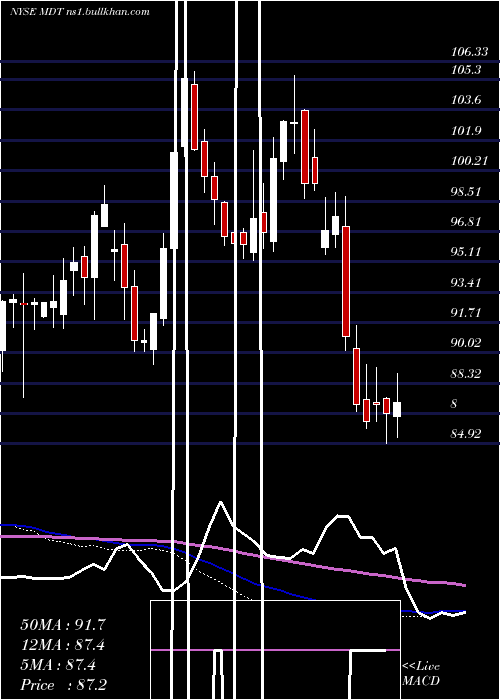Click the 84.92 price level label
The height and width of the screenshot is (700, 500).
pos(466,433)
